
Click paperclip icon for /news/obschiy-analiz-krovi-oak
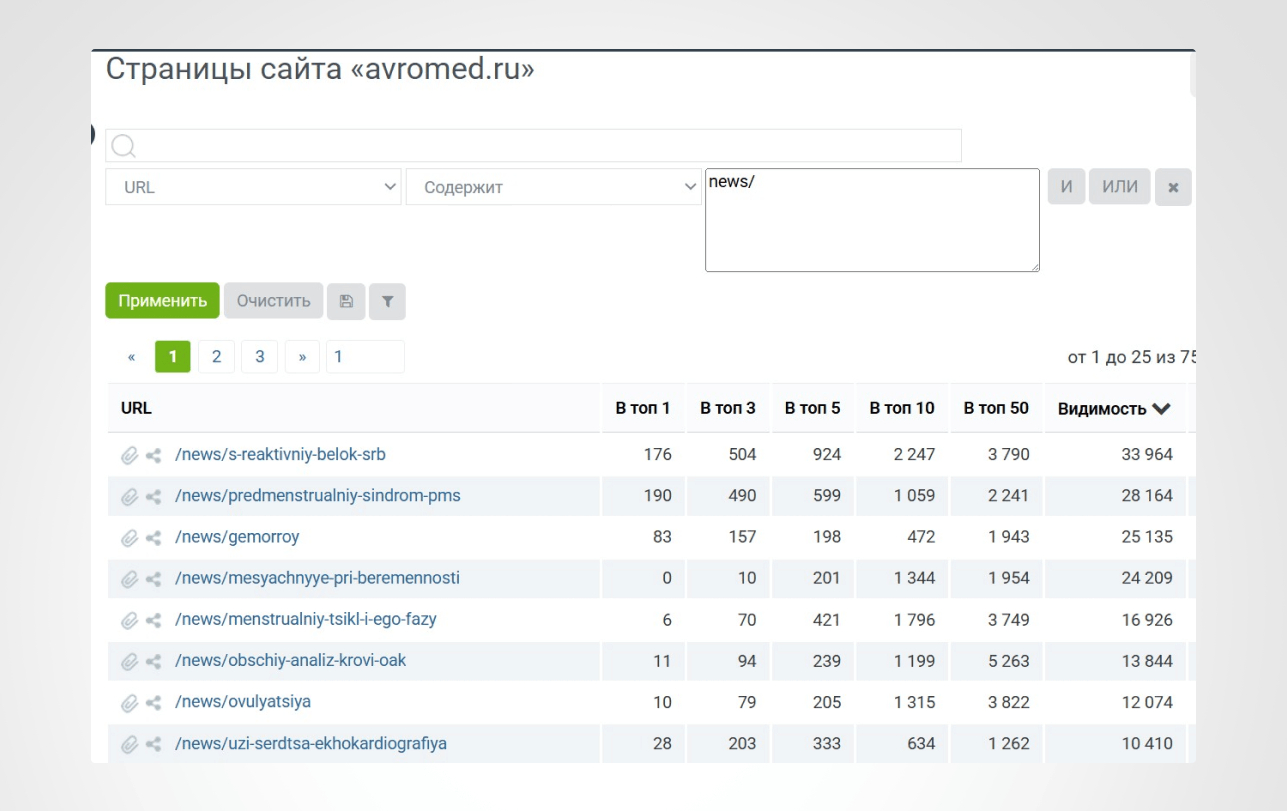point(129,661)
